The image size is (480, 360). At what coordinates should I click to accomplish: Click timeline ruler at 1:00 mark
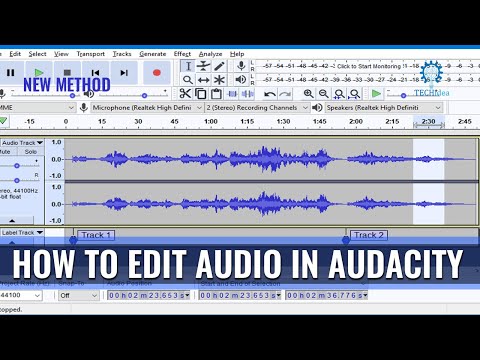(211, 122)
